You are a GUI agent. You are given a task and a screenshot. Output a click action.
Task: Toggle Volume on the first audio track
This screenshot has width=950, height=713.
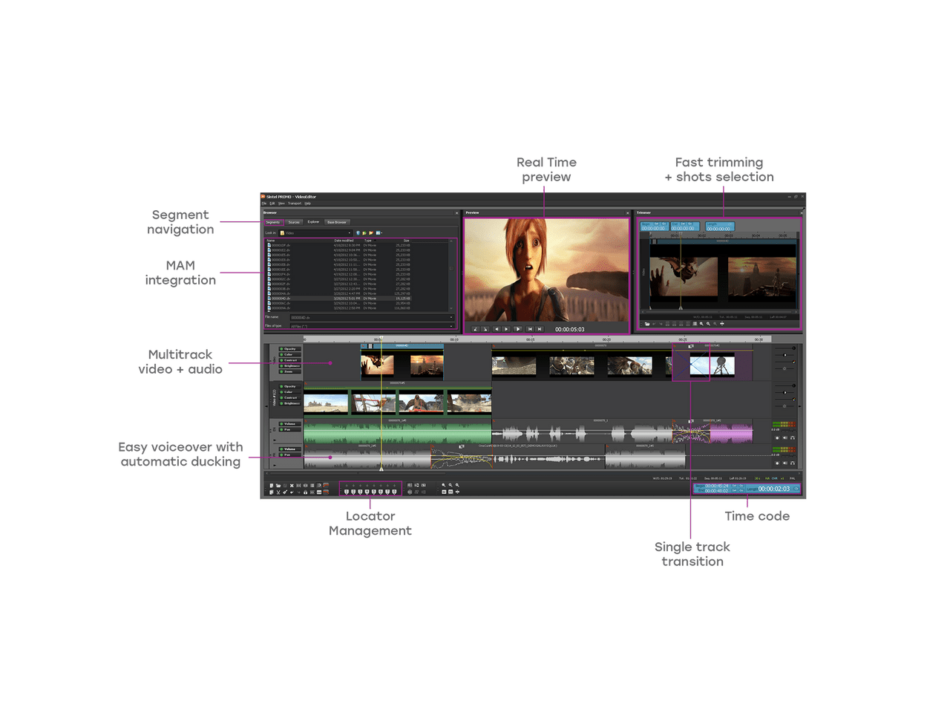click(x=288, y=424)
